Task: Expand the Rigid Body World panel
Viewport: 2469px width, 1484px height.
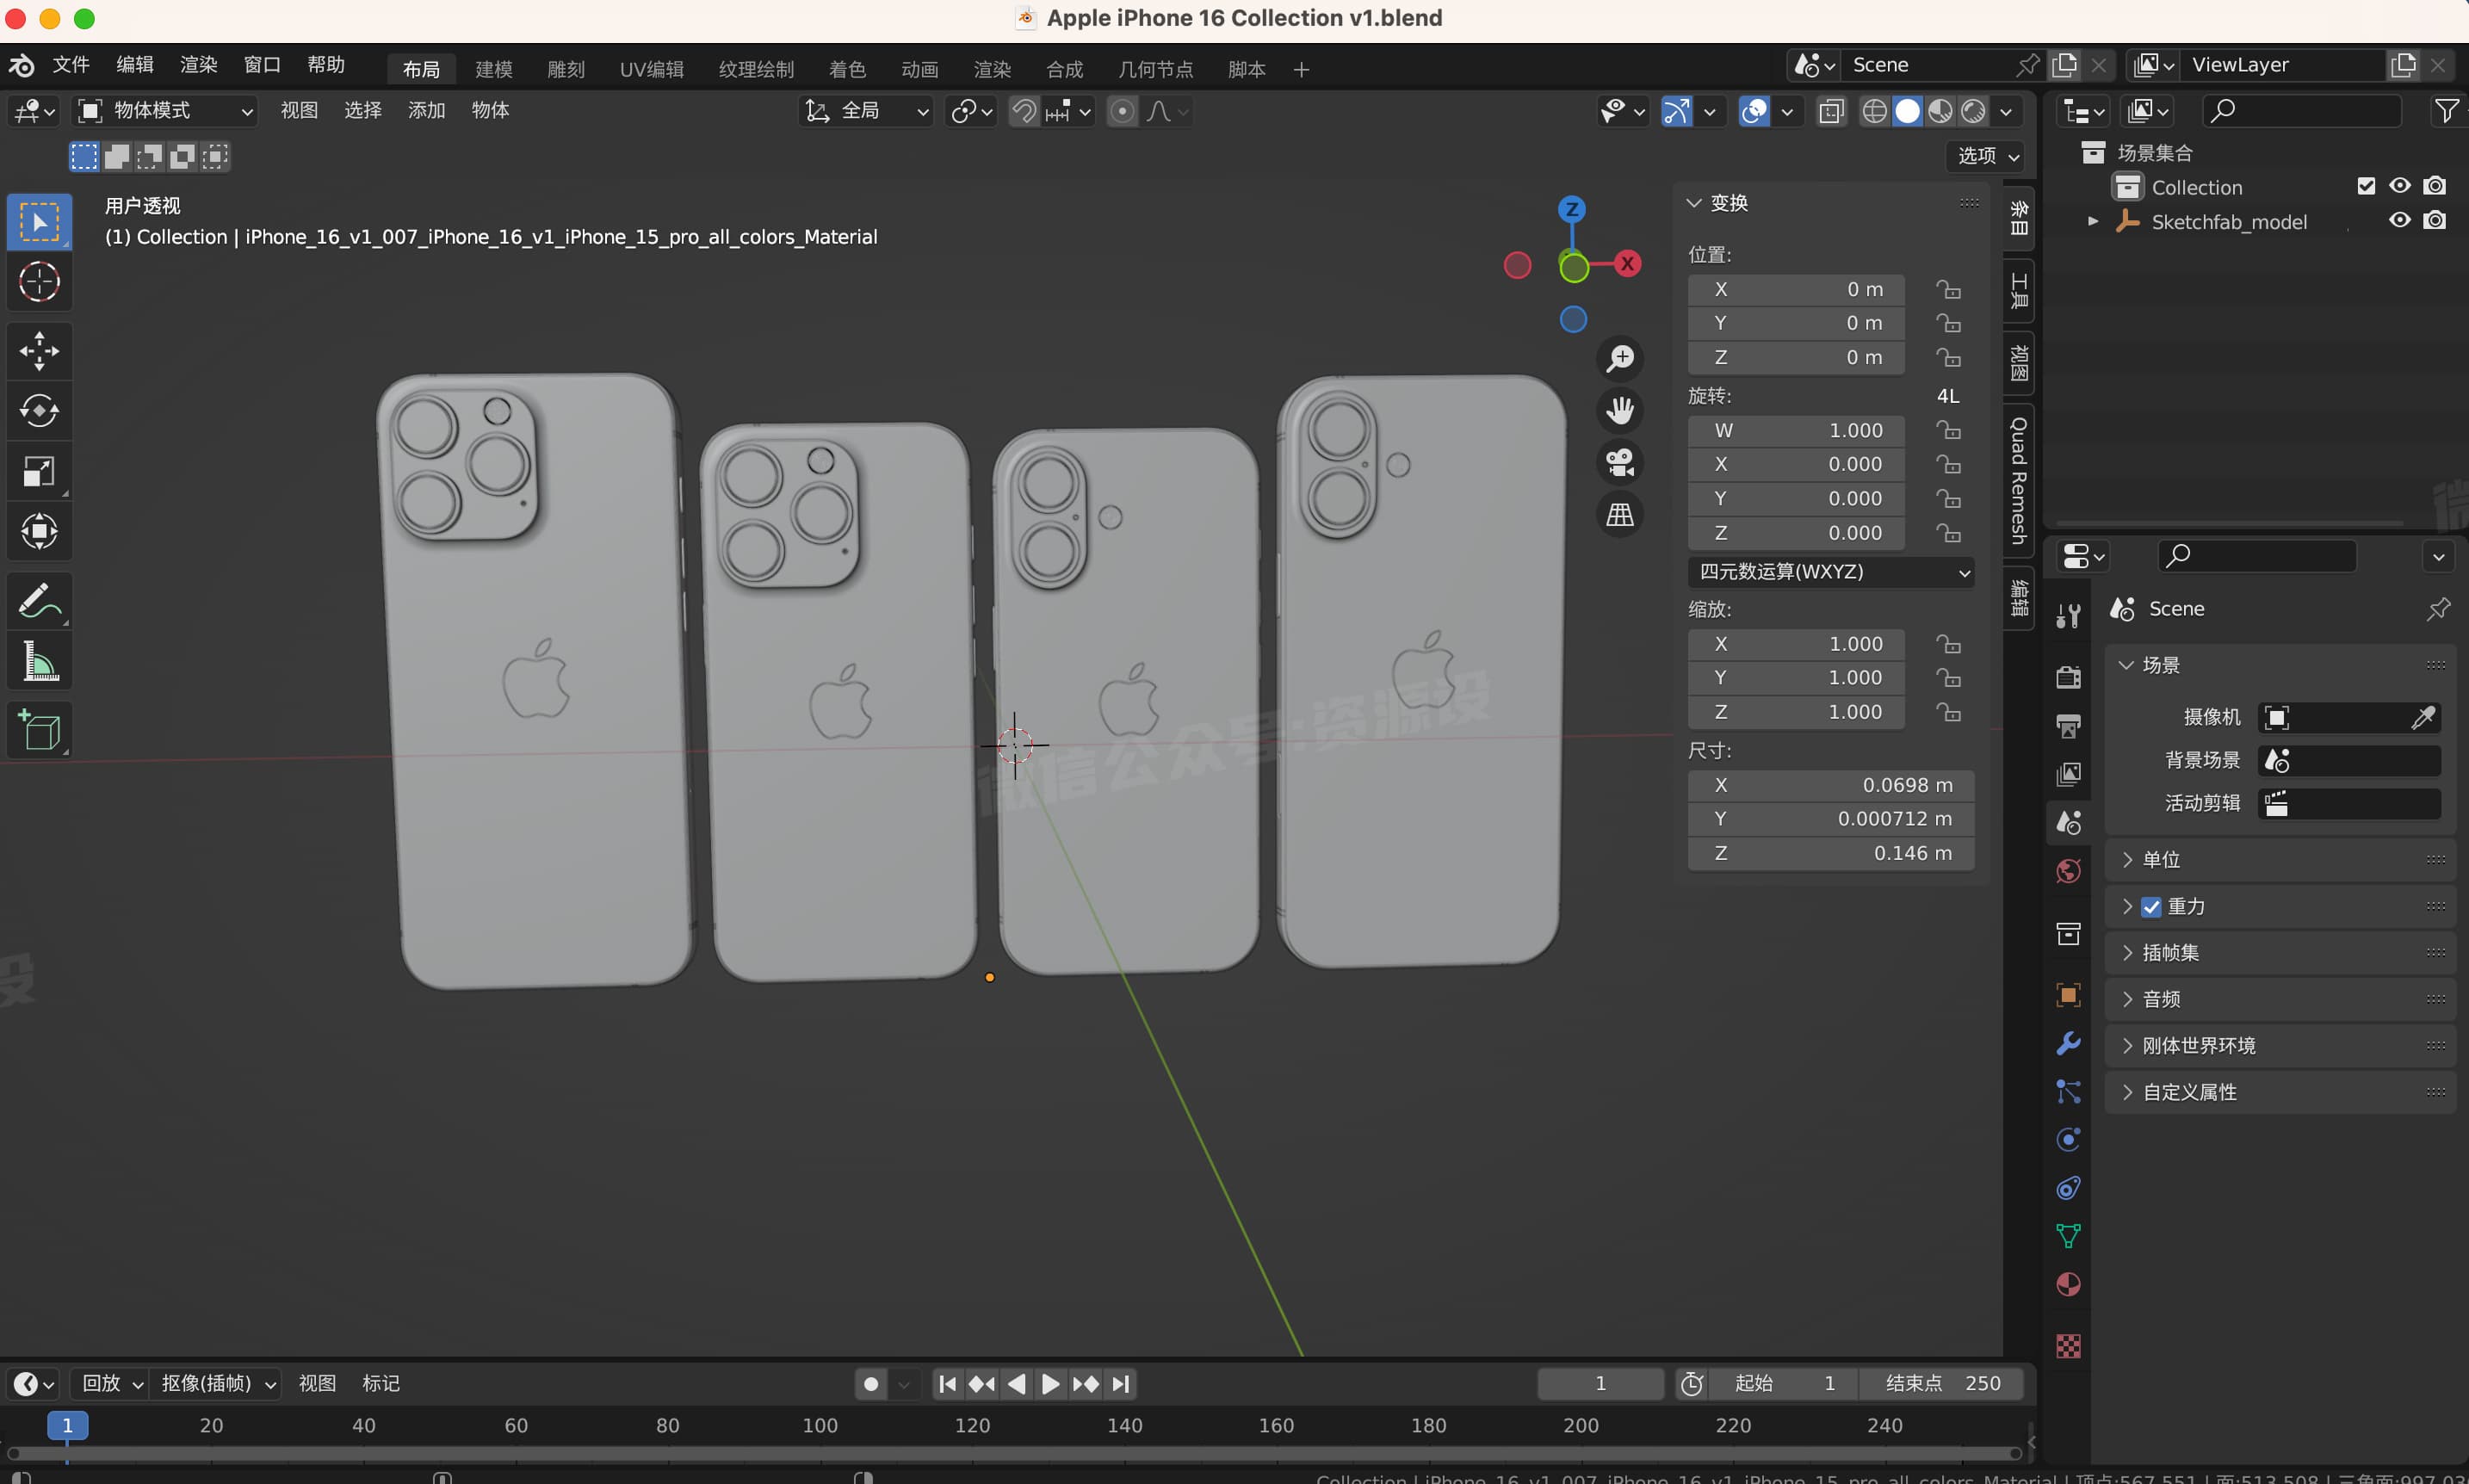Action: (2280, 1046)
